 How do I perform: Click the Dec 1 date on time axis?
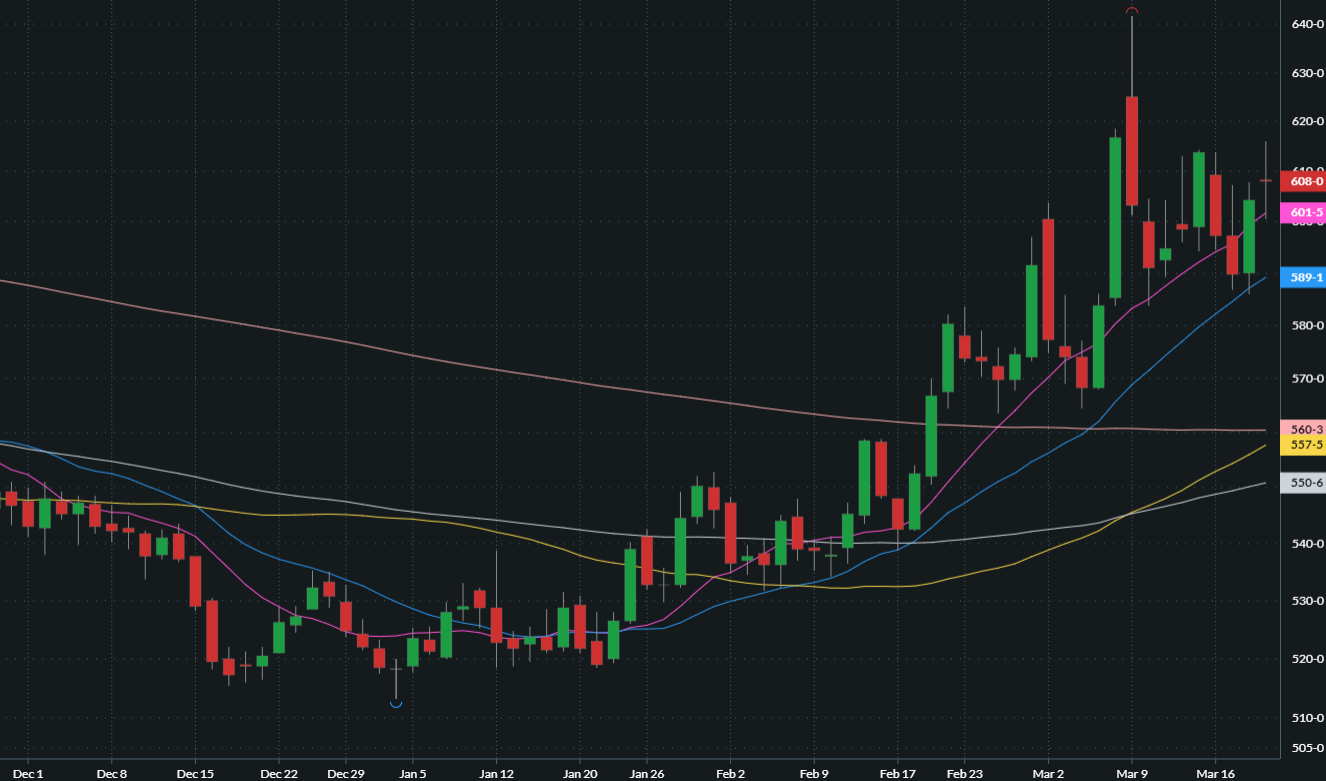click(x=29, y=774)
